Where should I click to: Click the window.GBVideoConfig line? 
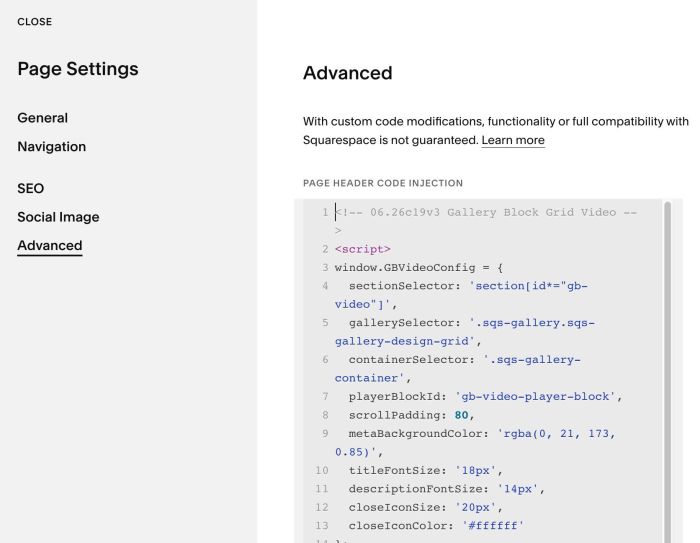[419, 267]
